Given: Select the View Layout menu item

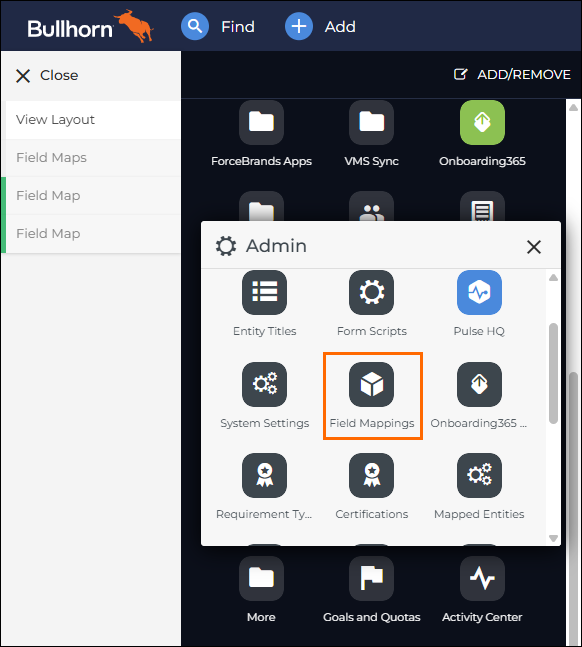Looking at the screenshot, I should [x=93, y=120].
